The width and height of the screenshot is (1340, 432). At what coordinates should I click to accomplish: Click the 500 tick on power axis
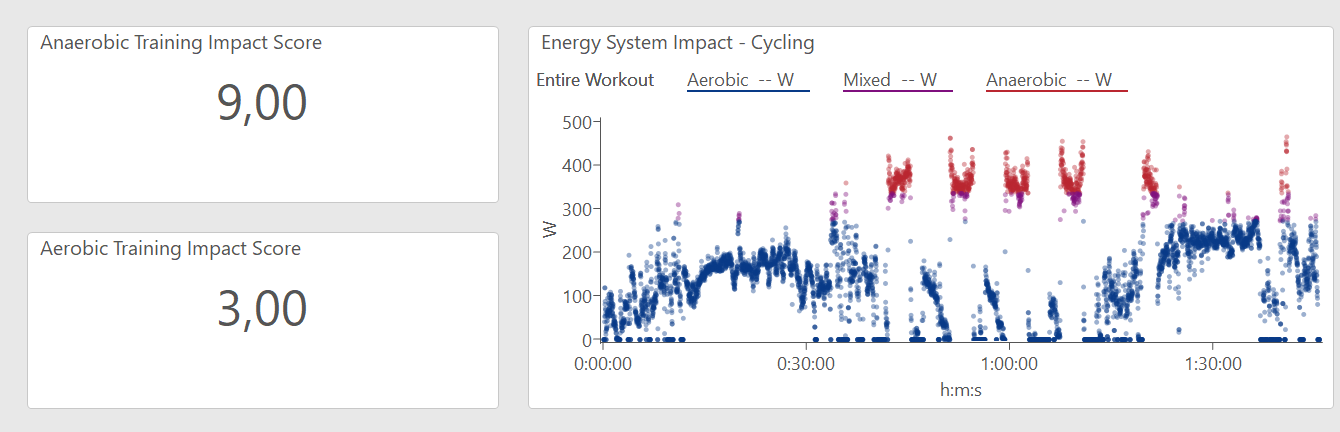[x=579, y=122]
